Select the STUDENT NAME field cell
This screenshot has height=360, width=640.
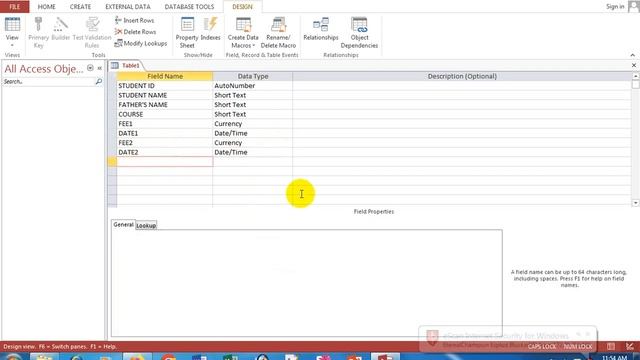(x=164, y=95)
